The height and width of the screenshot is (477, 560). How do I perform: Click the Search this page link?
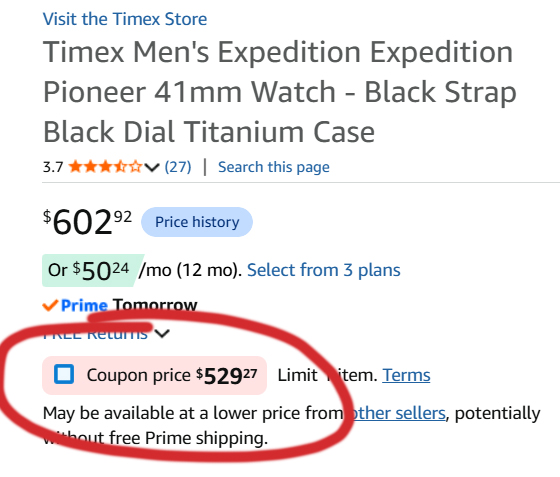[274, 167]
